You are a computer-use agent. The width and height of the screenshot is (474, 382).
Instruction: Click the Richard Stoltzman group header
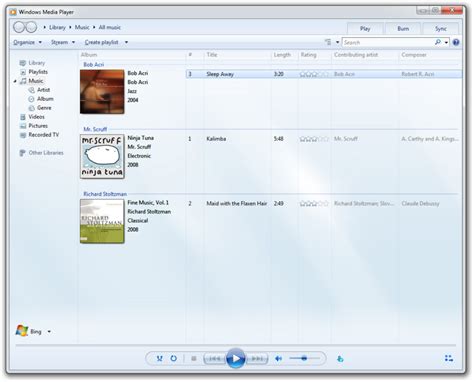(105, 194)
